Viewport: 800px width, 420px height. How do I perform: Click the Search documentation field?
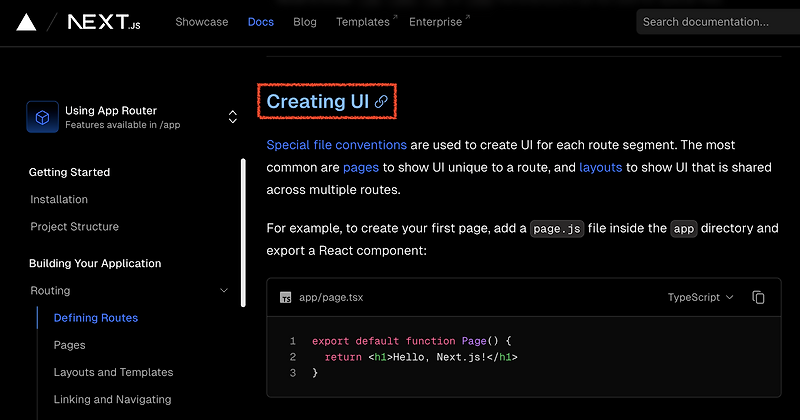click(x=718, y=22)
